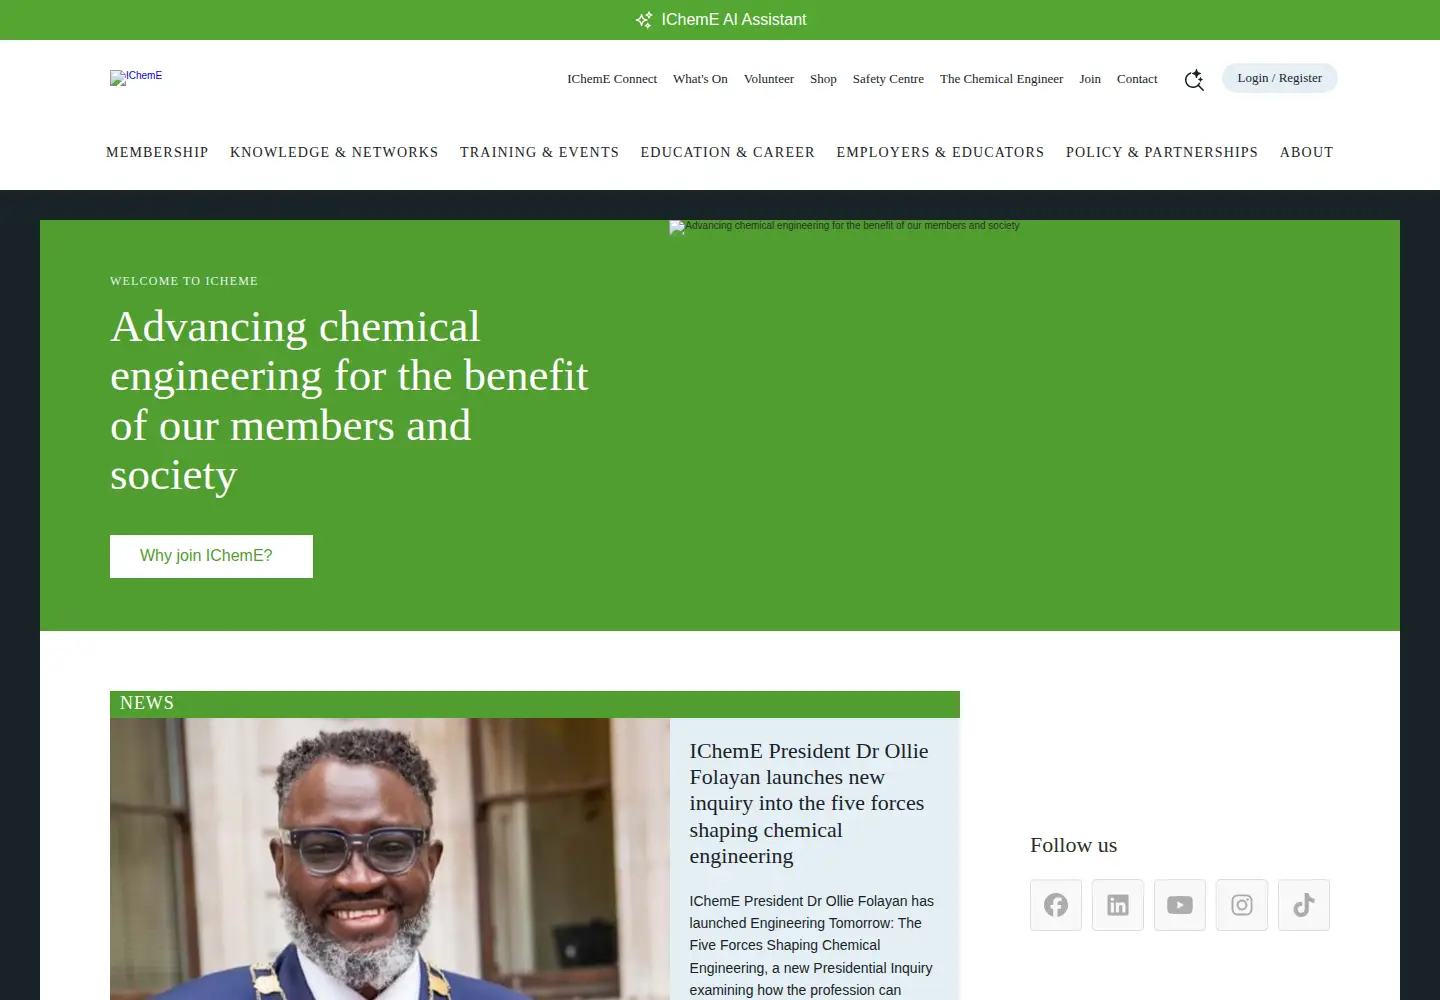Screen dimensions: 1440x1000
Task: Open Employers & Educators menu
Action: click(940, 152)
